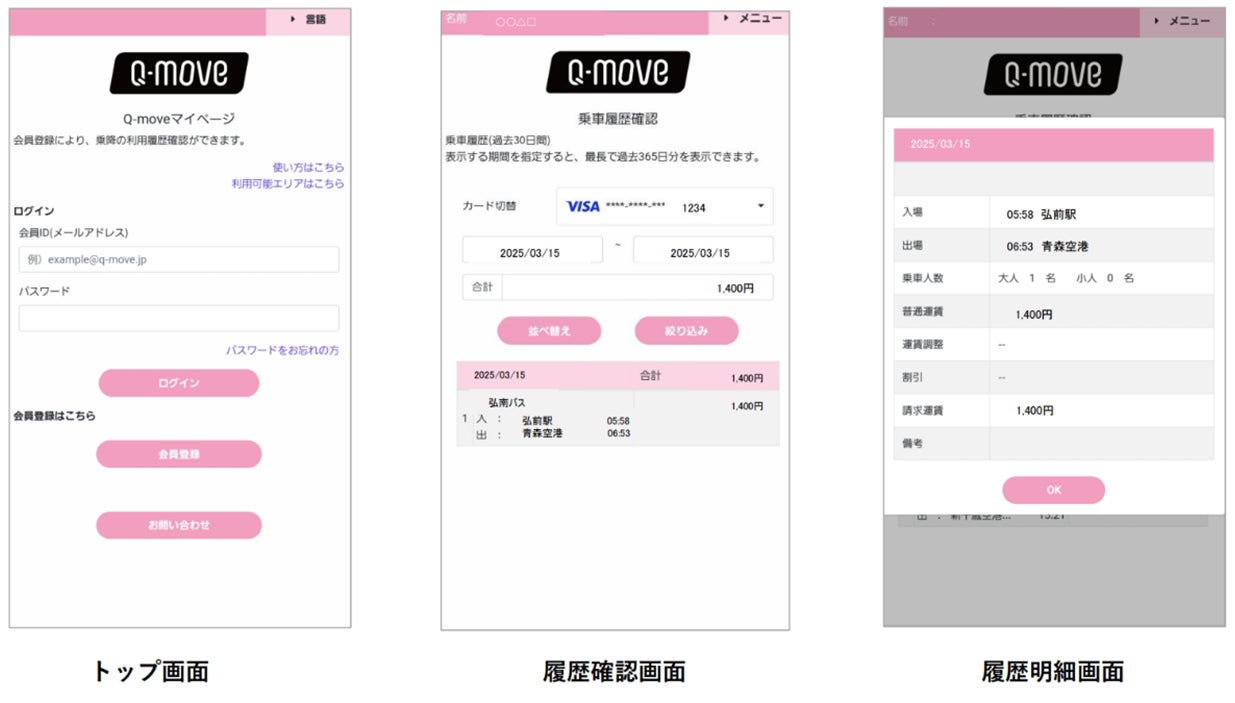Open the 利用可能エリアはこちら link

click(x=288, y=184)
